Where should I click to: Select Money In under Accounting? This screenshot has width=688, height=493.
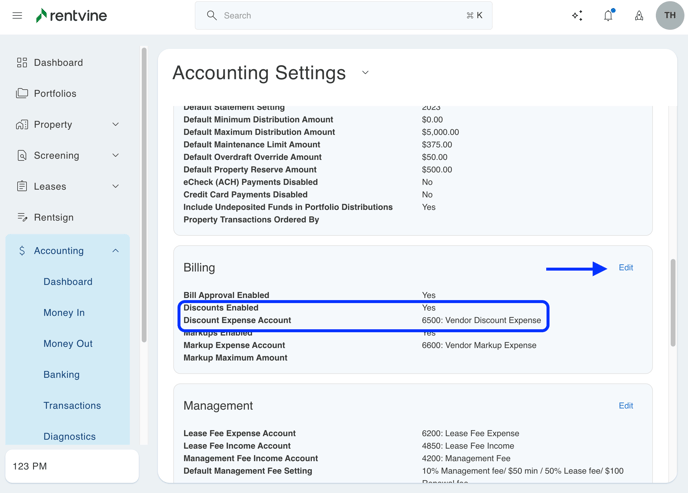(64, 313)
